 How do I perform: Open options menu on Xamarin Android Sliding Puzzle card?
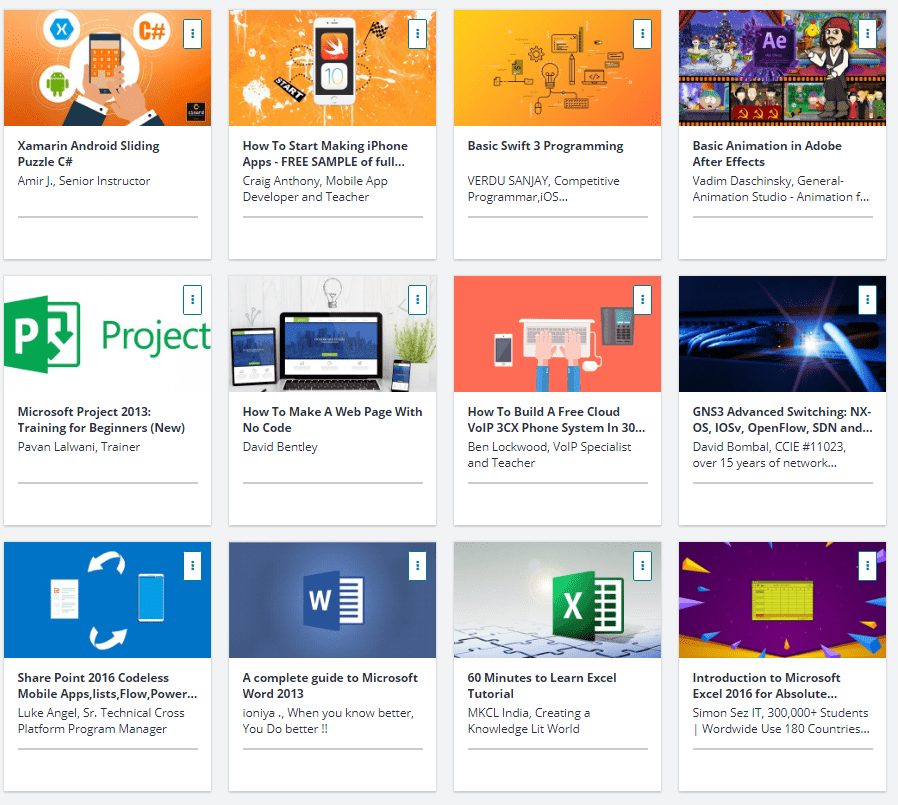tap(193, 33)
